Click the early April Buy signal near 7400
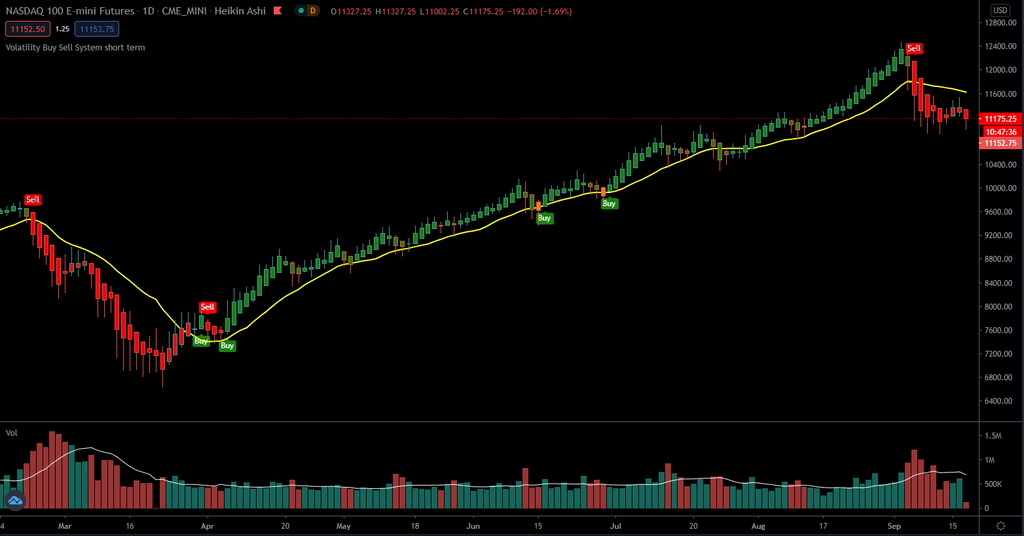 coord(227,345)
